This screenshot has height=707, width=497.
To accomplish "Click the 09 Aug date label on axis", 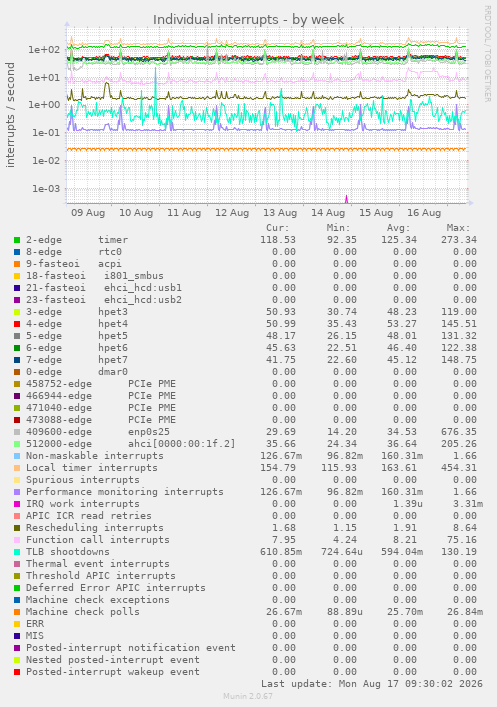I will click(88, 213).
